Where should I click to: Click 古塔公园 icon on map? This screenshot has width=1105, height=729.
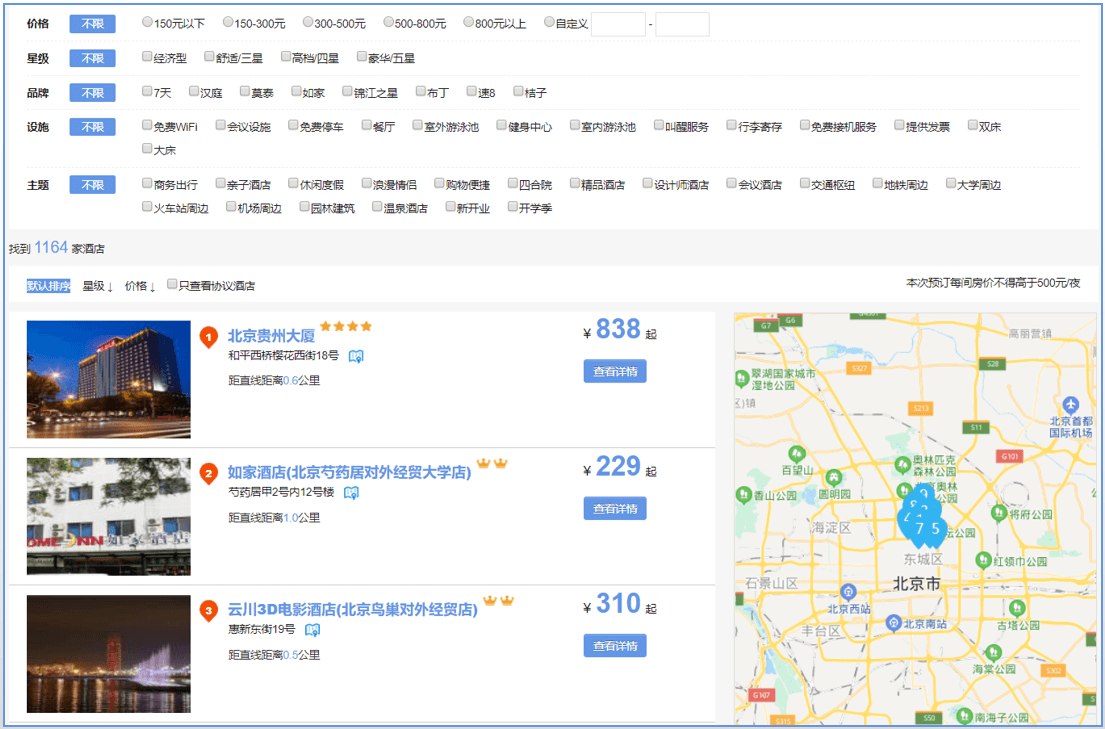pyautogui.click(x=1016, y=608)
